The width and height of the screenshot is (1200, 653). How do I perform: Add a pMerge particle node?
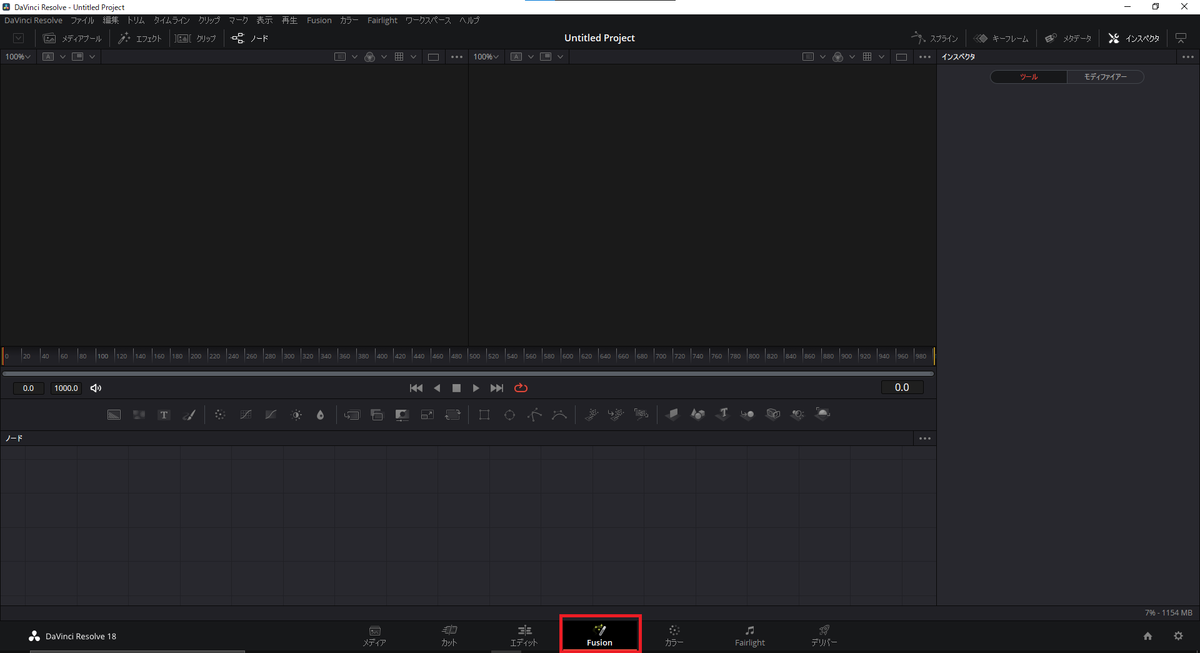point(616,414)
